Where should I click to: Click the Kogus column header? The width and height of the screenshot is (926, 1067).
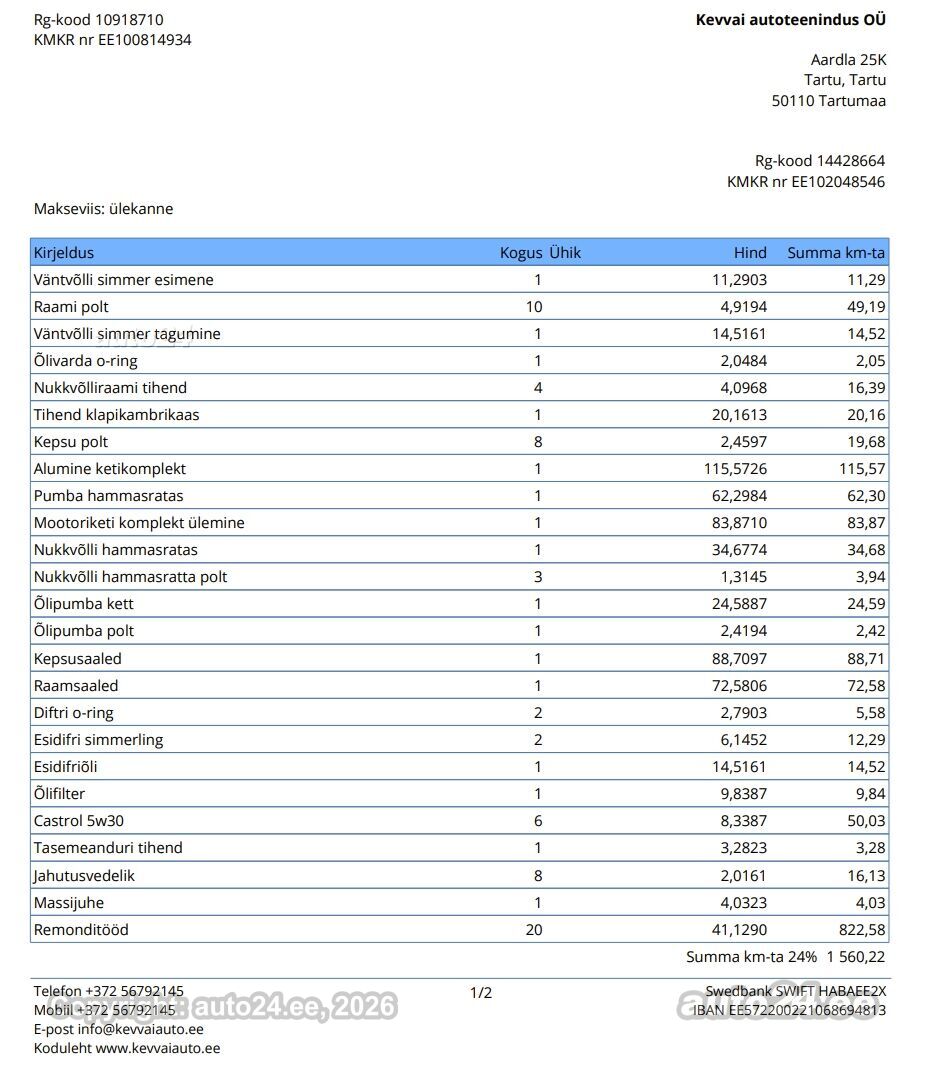tap(521, 252)
